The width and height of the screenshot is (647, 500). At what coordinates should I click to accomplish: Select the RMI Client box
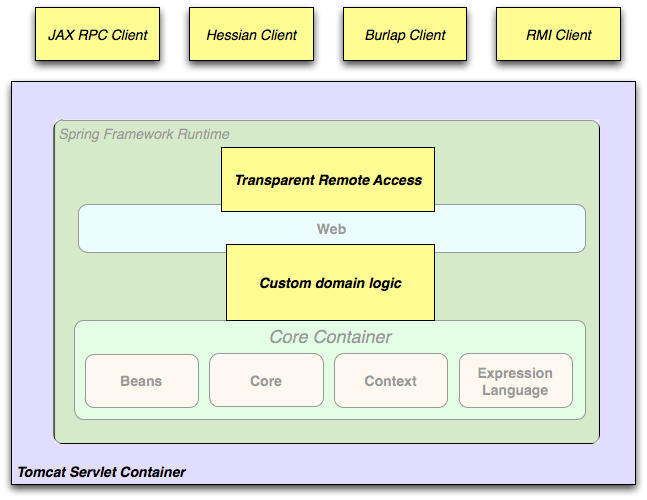point(558,34)
